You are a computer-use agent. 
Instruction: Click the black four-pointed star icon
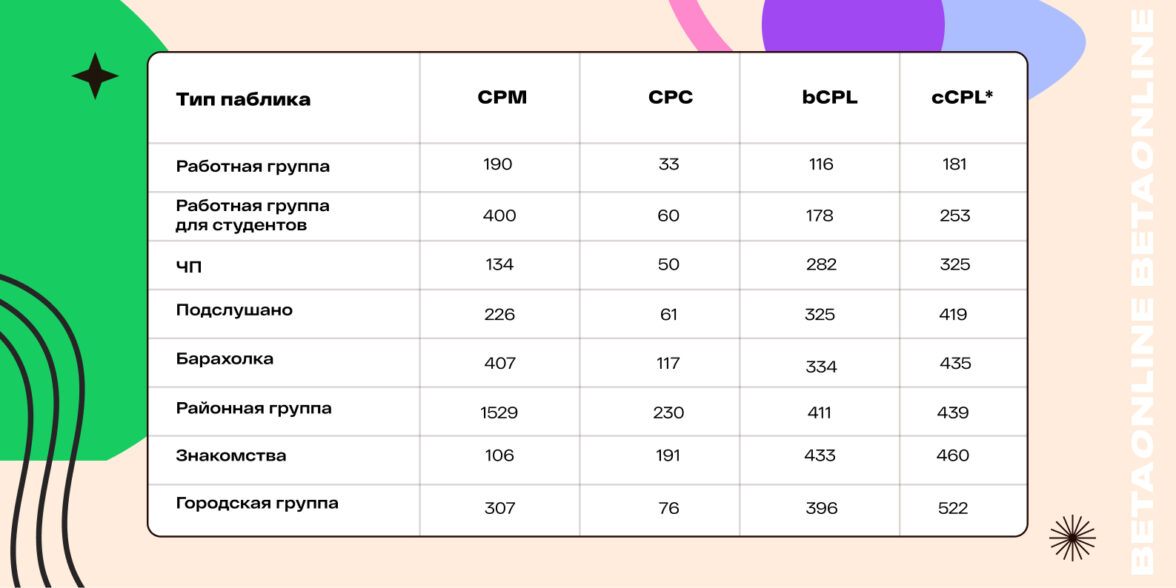(x=95, y=76)
